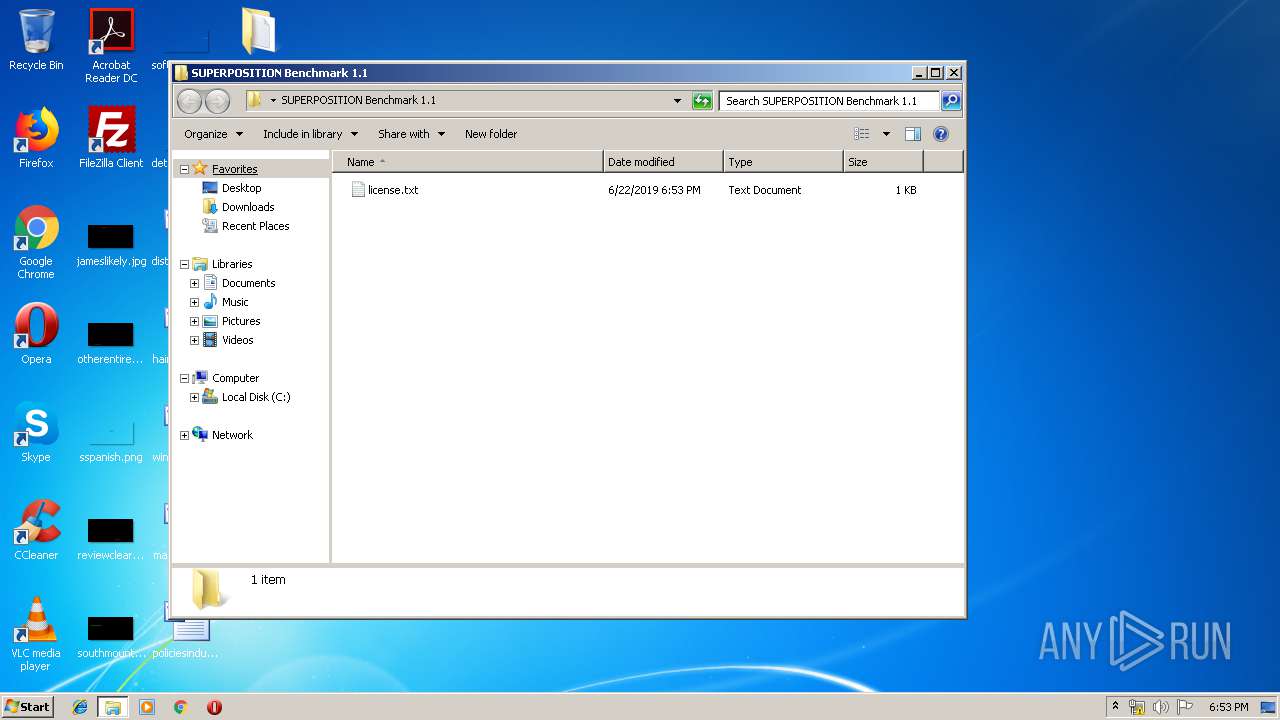
Task: Open Include in library menu
Action: [x=310, y=134]
